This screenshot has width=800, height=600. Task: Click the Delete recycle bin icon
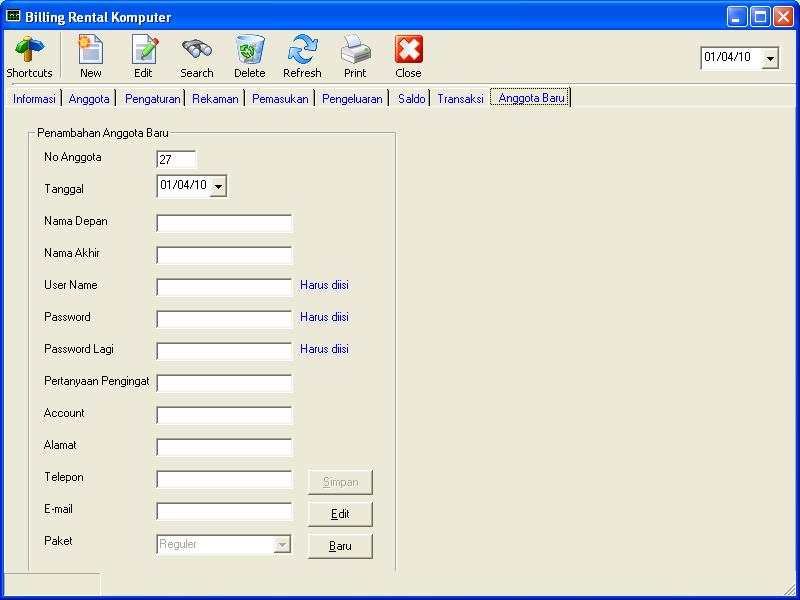(x=250, y=50)
